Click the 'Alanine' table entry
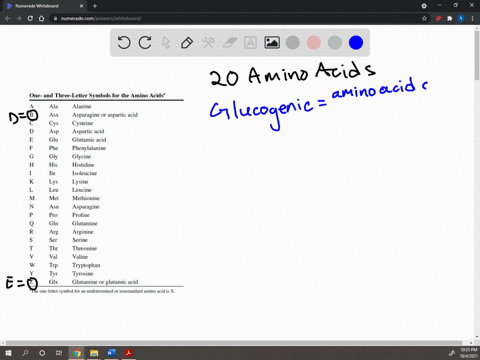 coord(82,106)
